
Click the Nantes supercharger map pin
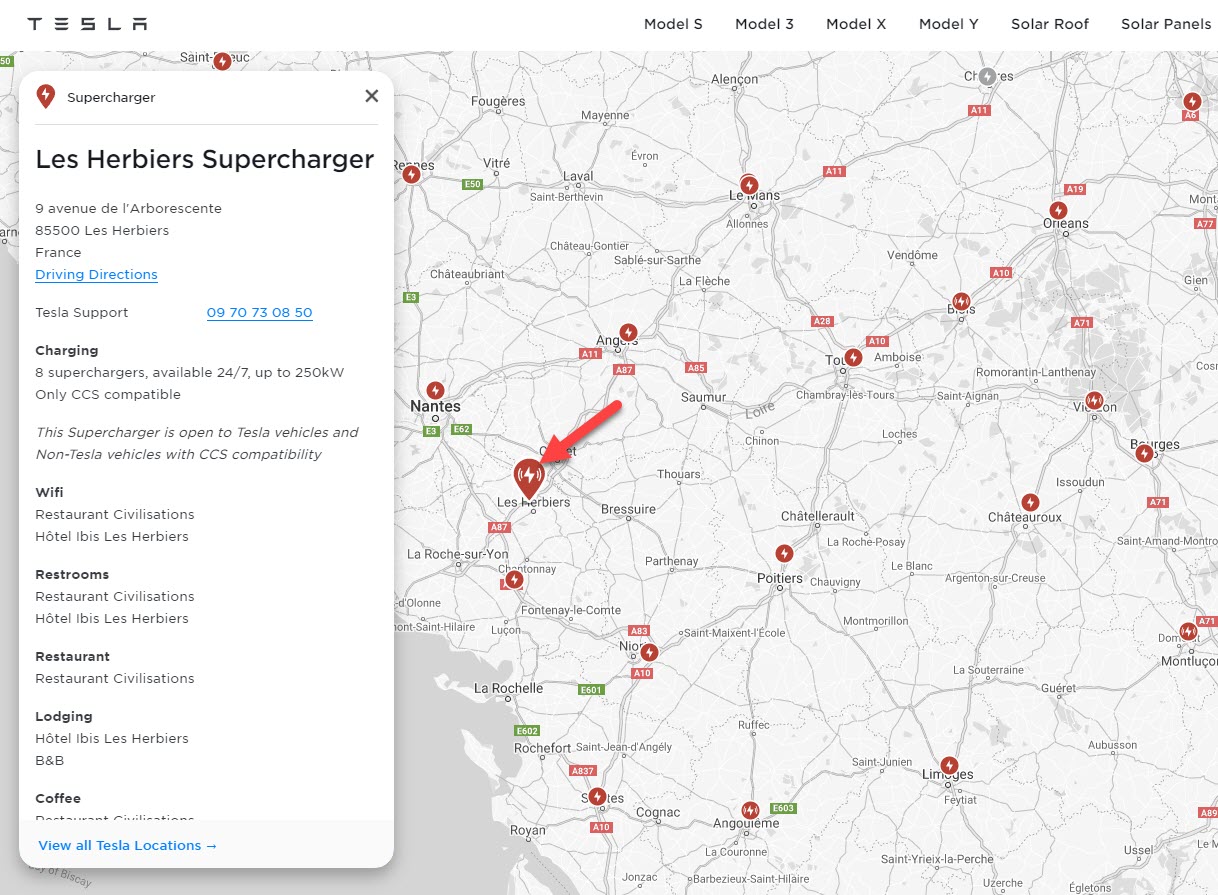pos(435,389)
